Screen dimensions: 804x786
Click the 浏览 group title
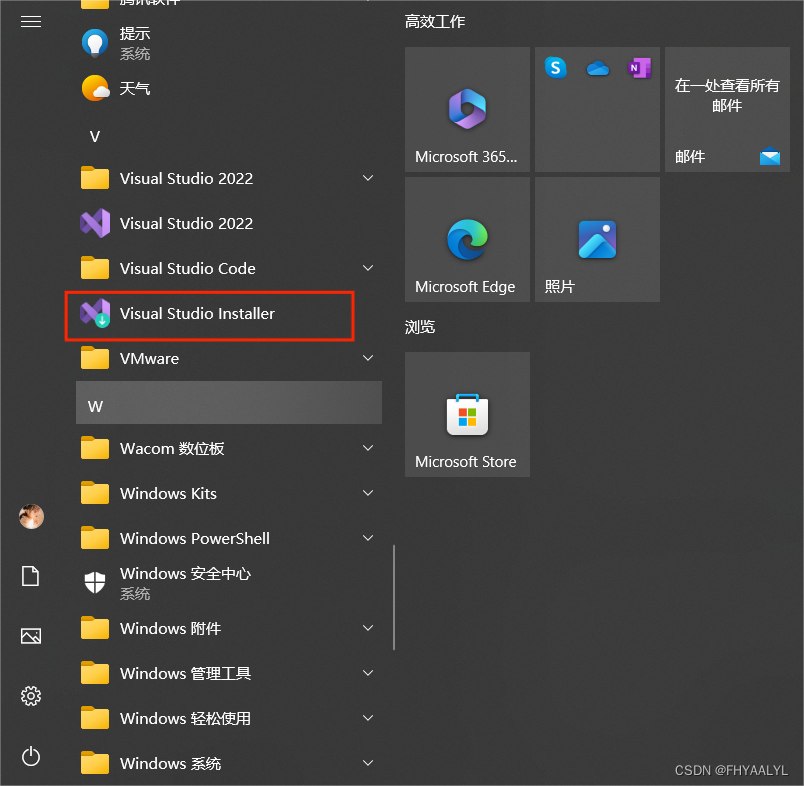pyautogui.click(x=420, y=327)
